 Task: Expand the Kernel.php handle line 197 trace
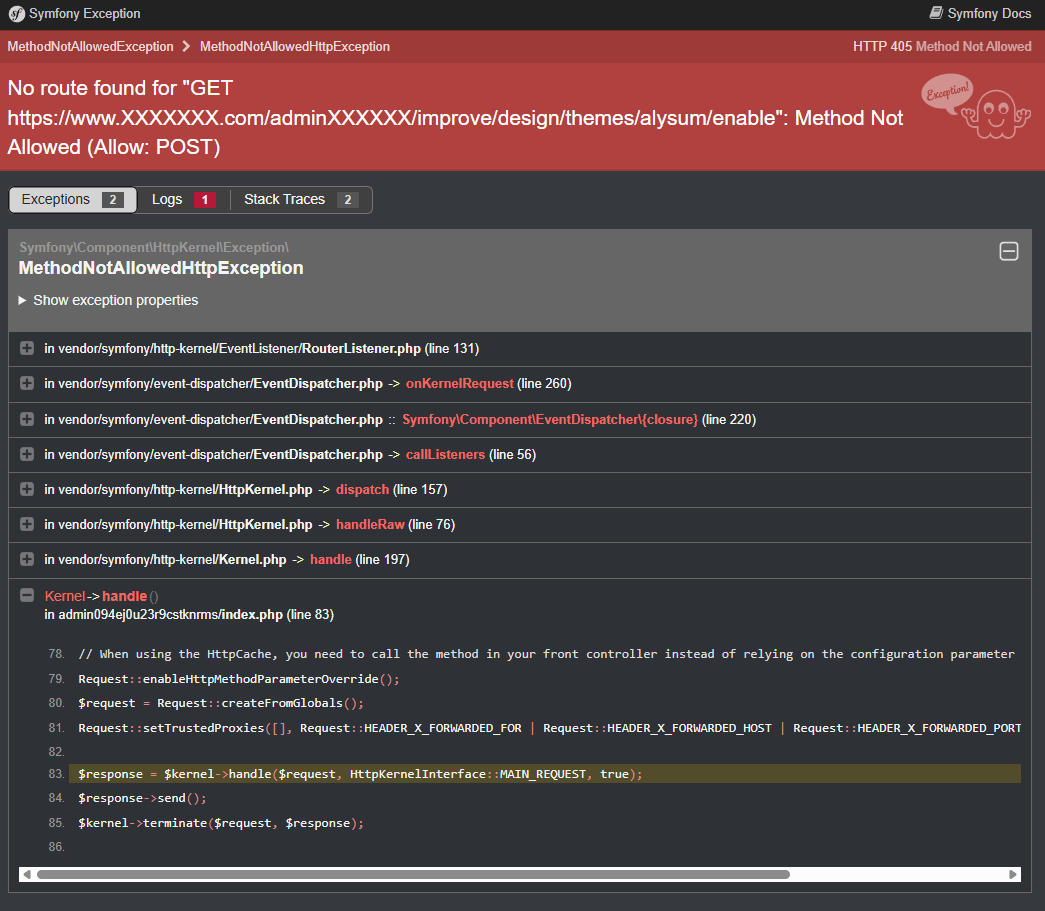point(27,559)
